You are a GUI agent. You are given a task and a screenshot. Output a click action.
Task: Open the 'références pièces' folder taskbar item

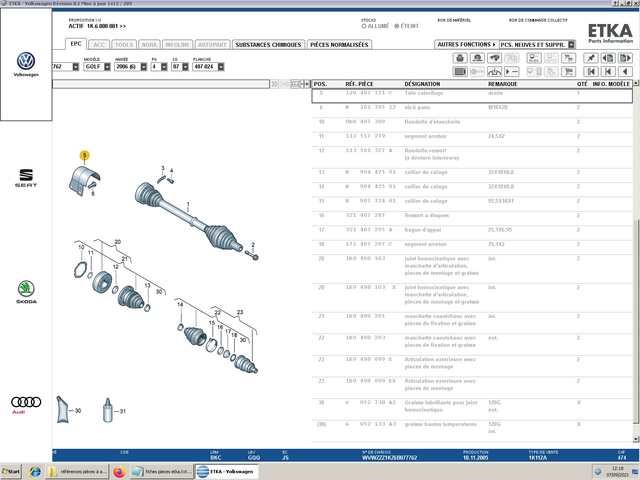(x=77, y=471)
